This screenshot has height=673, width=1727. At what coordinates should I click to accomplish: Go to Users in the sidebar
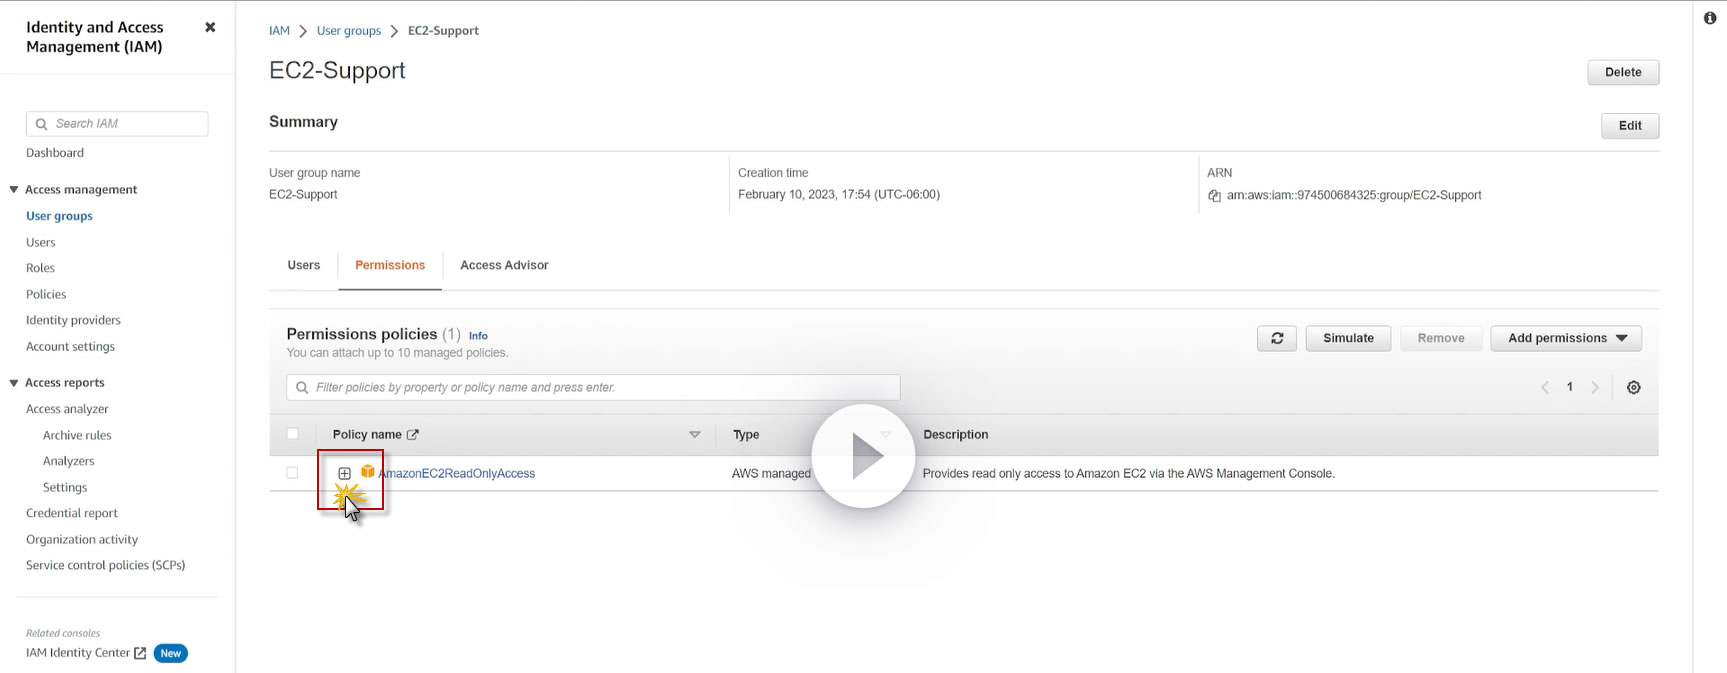point(41,242)
